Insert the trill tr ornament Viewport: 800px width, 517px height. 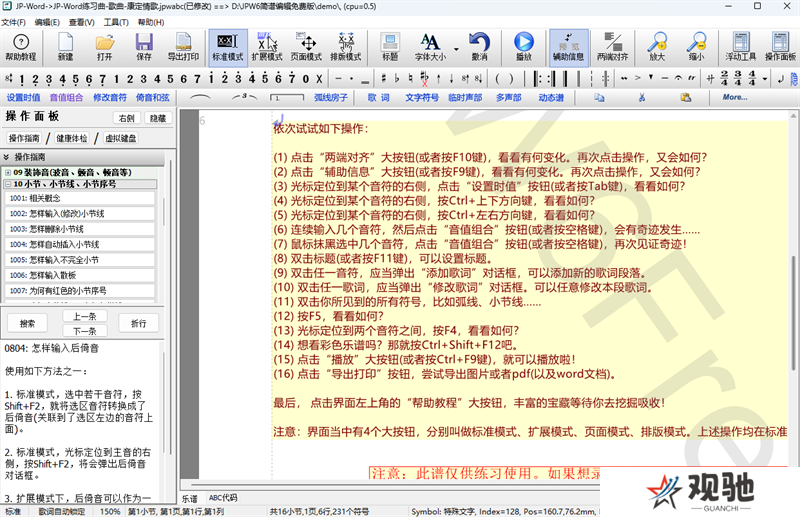[692, 78]
